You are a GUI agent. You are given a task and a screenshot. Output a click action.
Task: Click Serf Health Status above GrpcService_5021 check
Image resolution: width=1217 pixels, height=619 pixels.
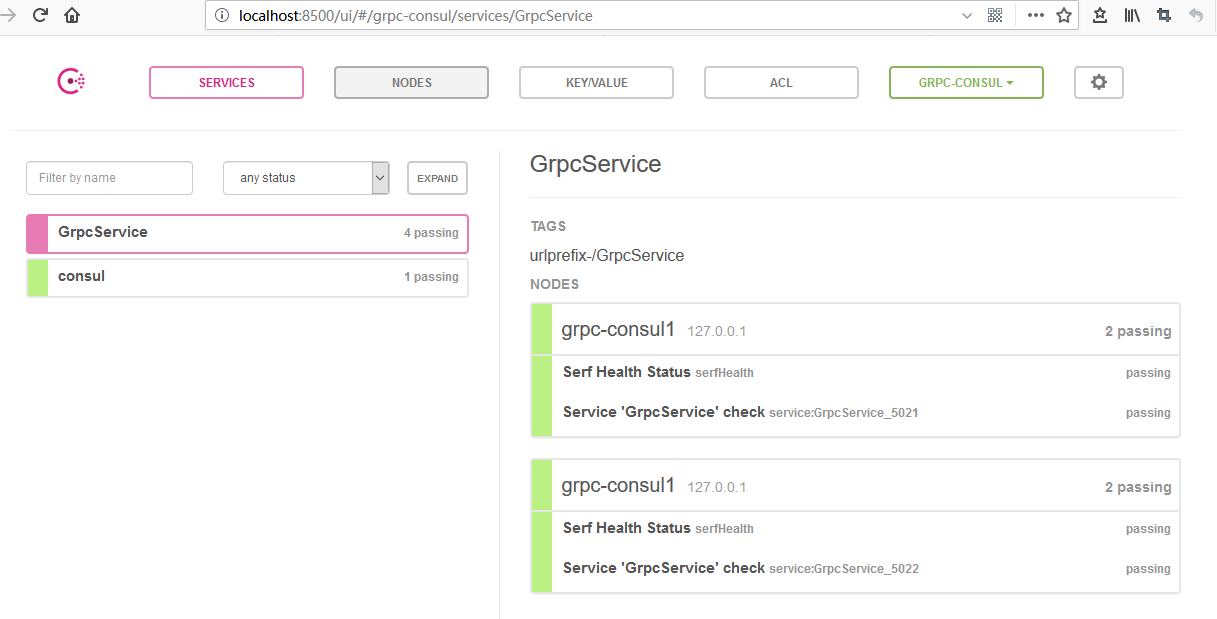[x=627, y=372]
